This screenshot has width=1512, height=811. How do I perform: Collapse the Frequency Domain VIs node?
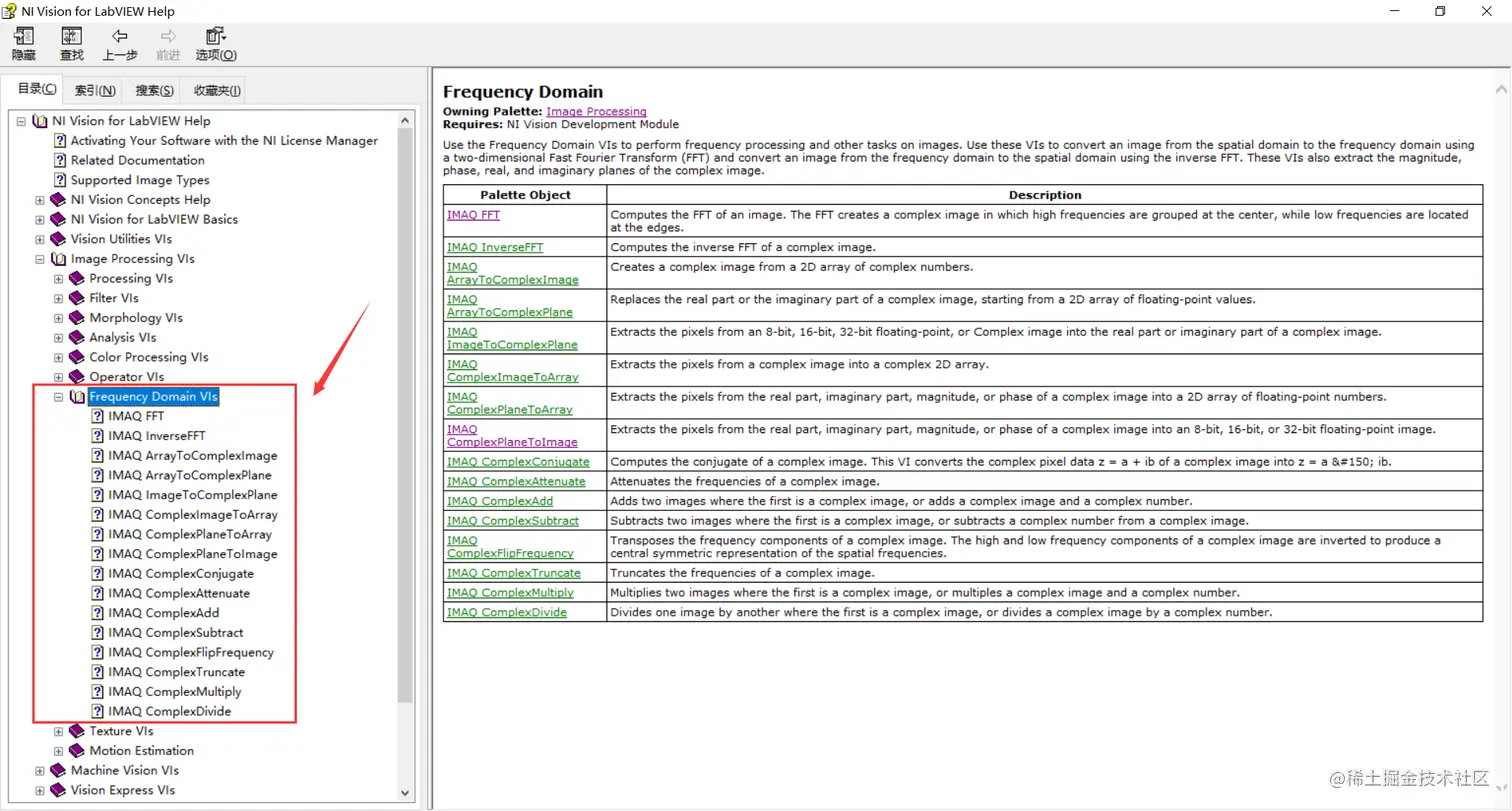59,397
